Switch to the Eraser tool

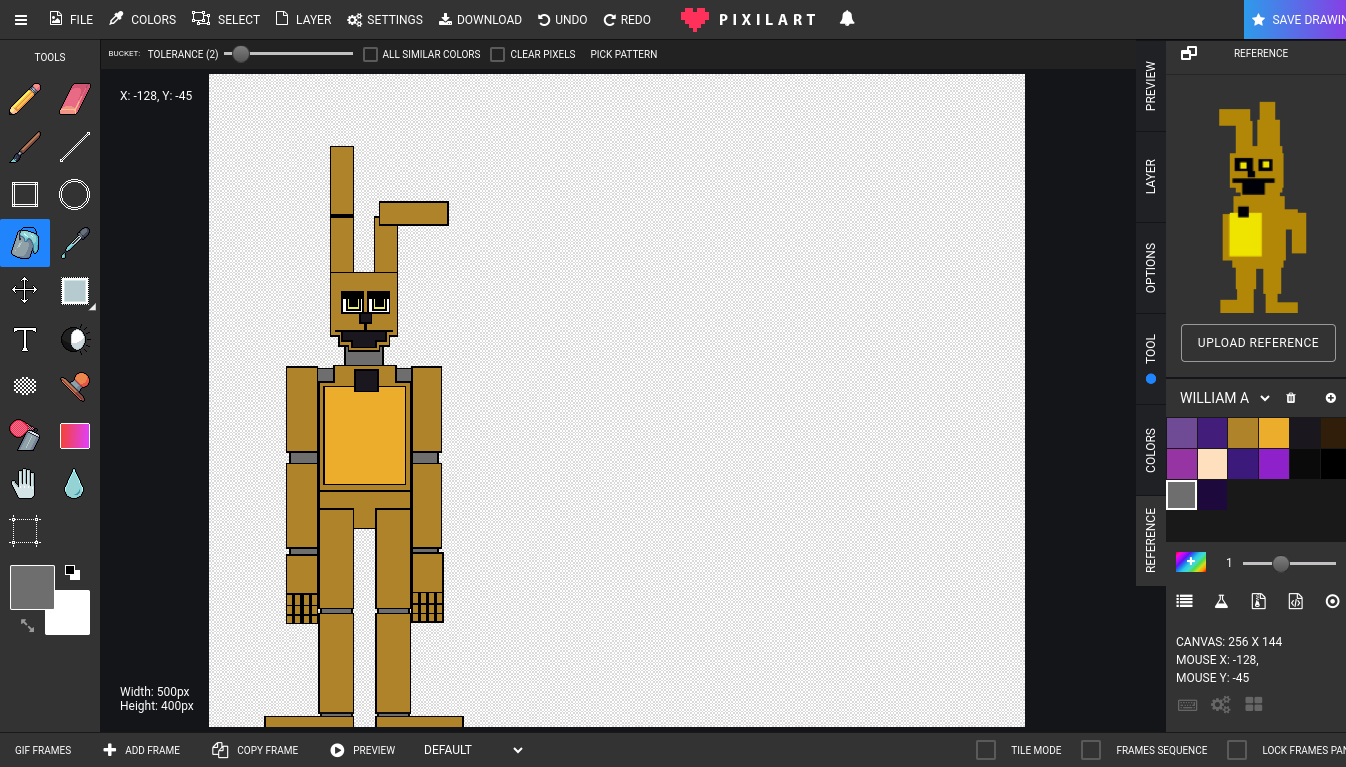pos(75,97)
